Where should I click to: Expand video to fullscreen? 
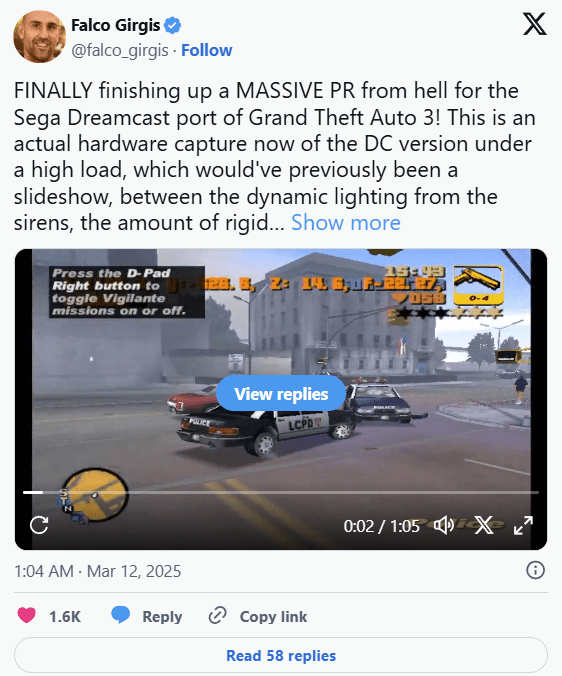(x=523, y=525)
